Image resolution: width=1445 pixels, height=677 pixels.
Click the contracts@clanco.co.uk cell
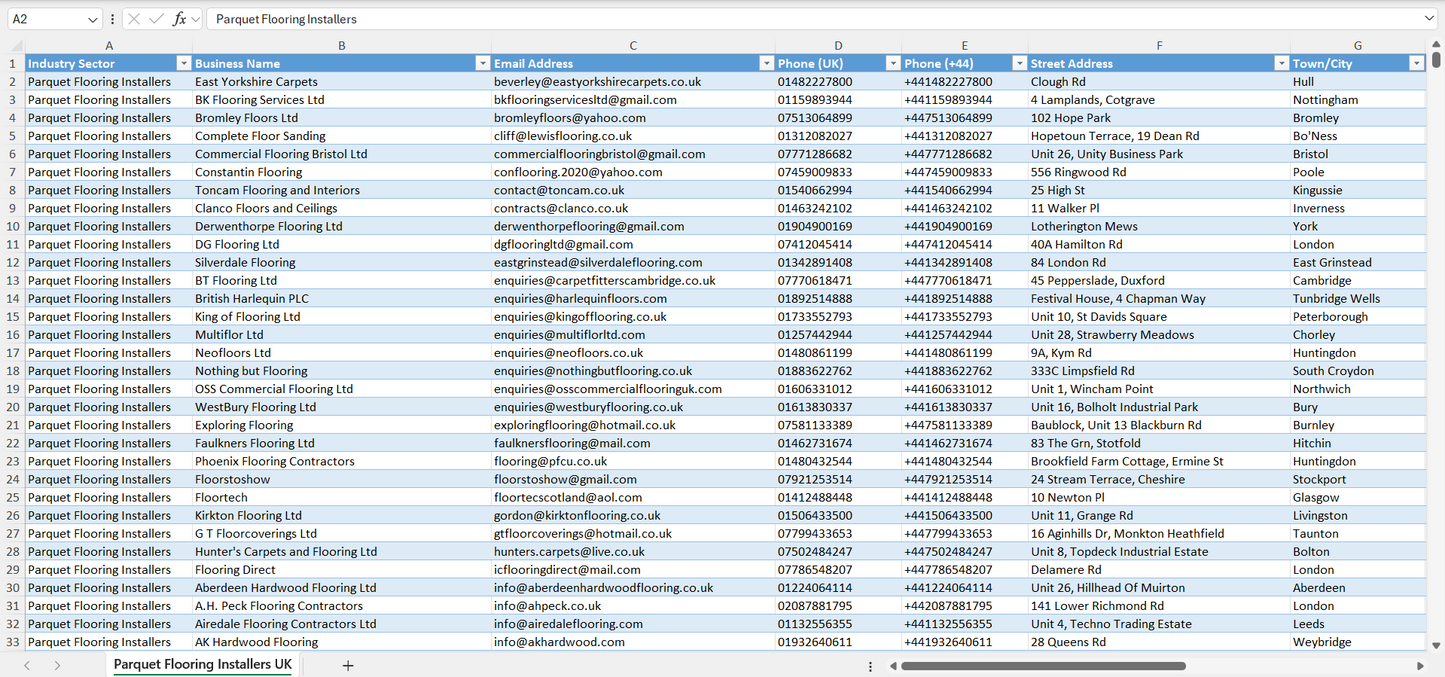(633, 208)
